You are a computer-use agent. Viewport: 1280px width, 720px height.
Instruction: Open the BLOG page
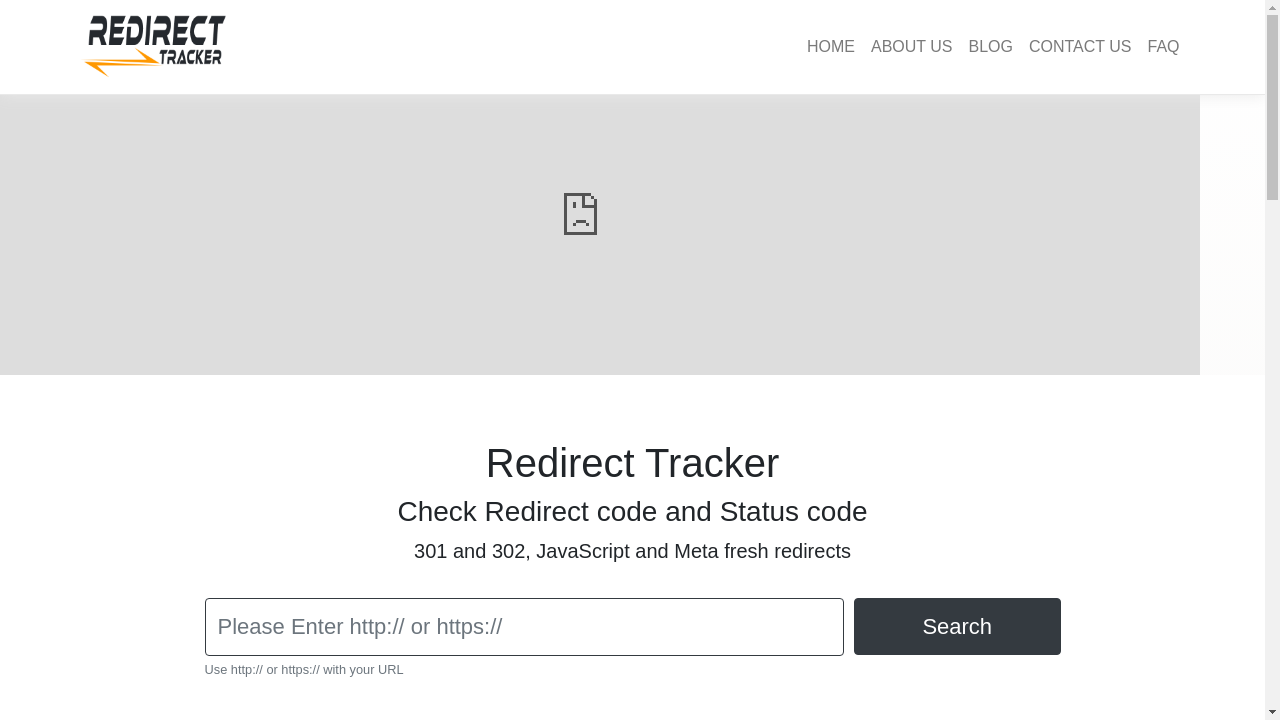990,46
